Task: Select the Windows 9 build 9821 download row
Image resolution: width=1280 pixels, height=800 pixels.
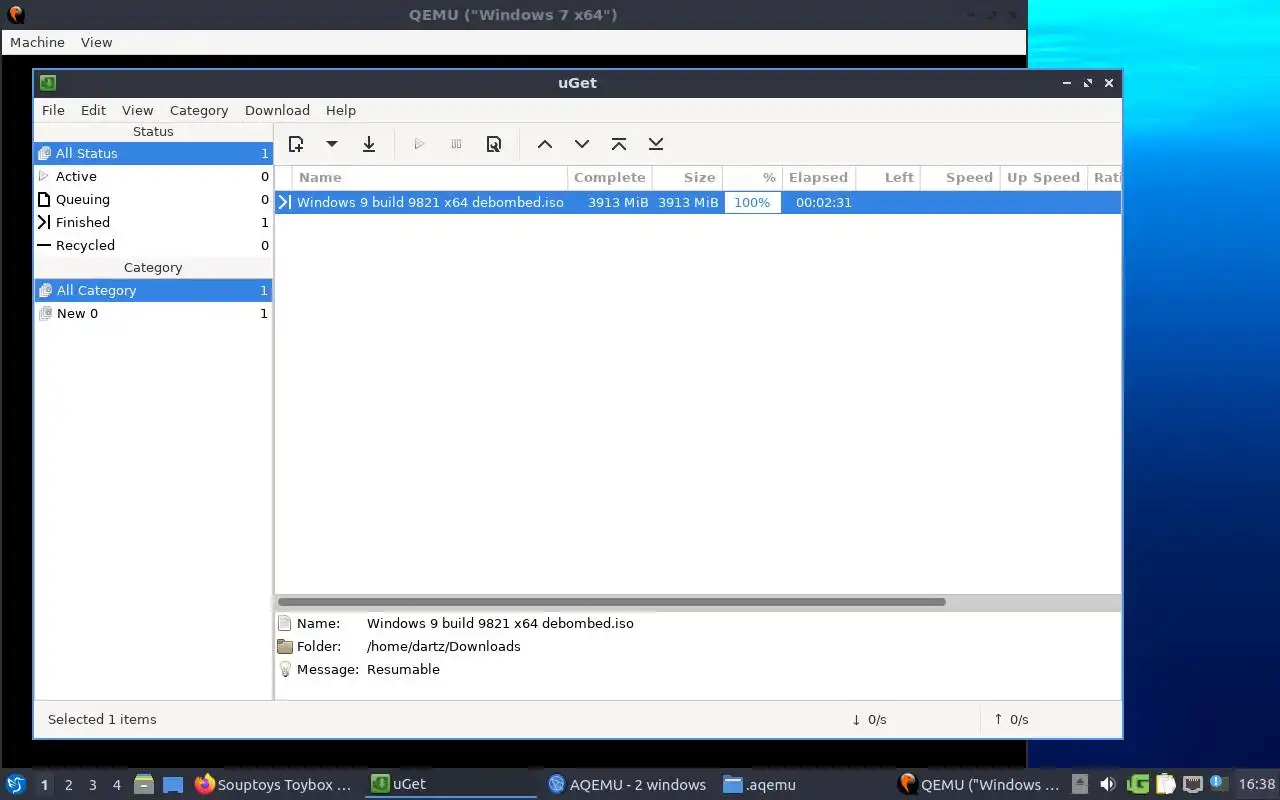Action: pyautogui.click(x=698, y=202)
